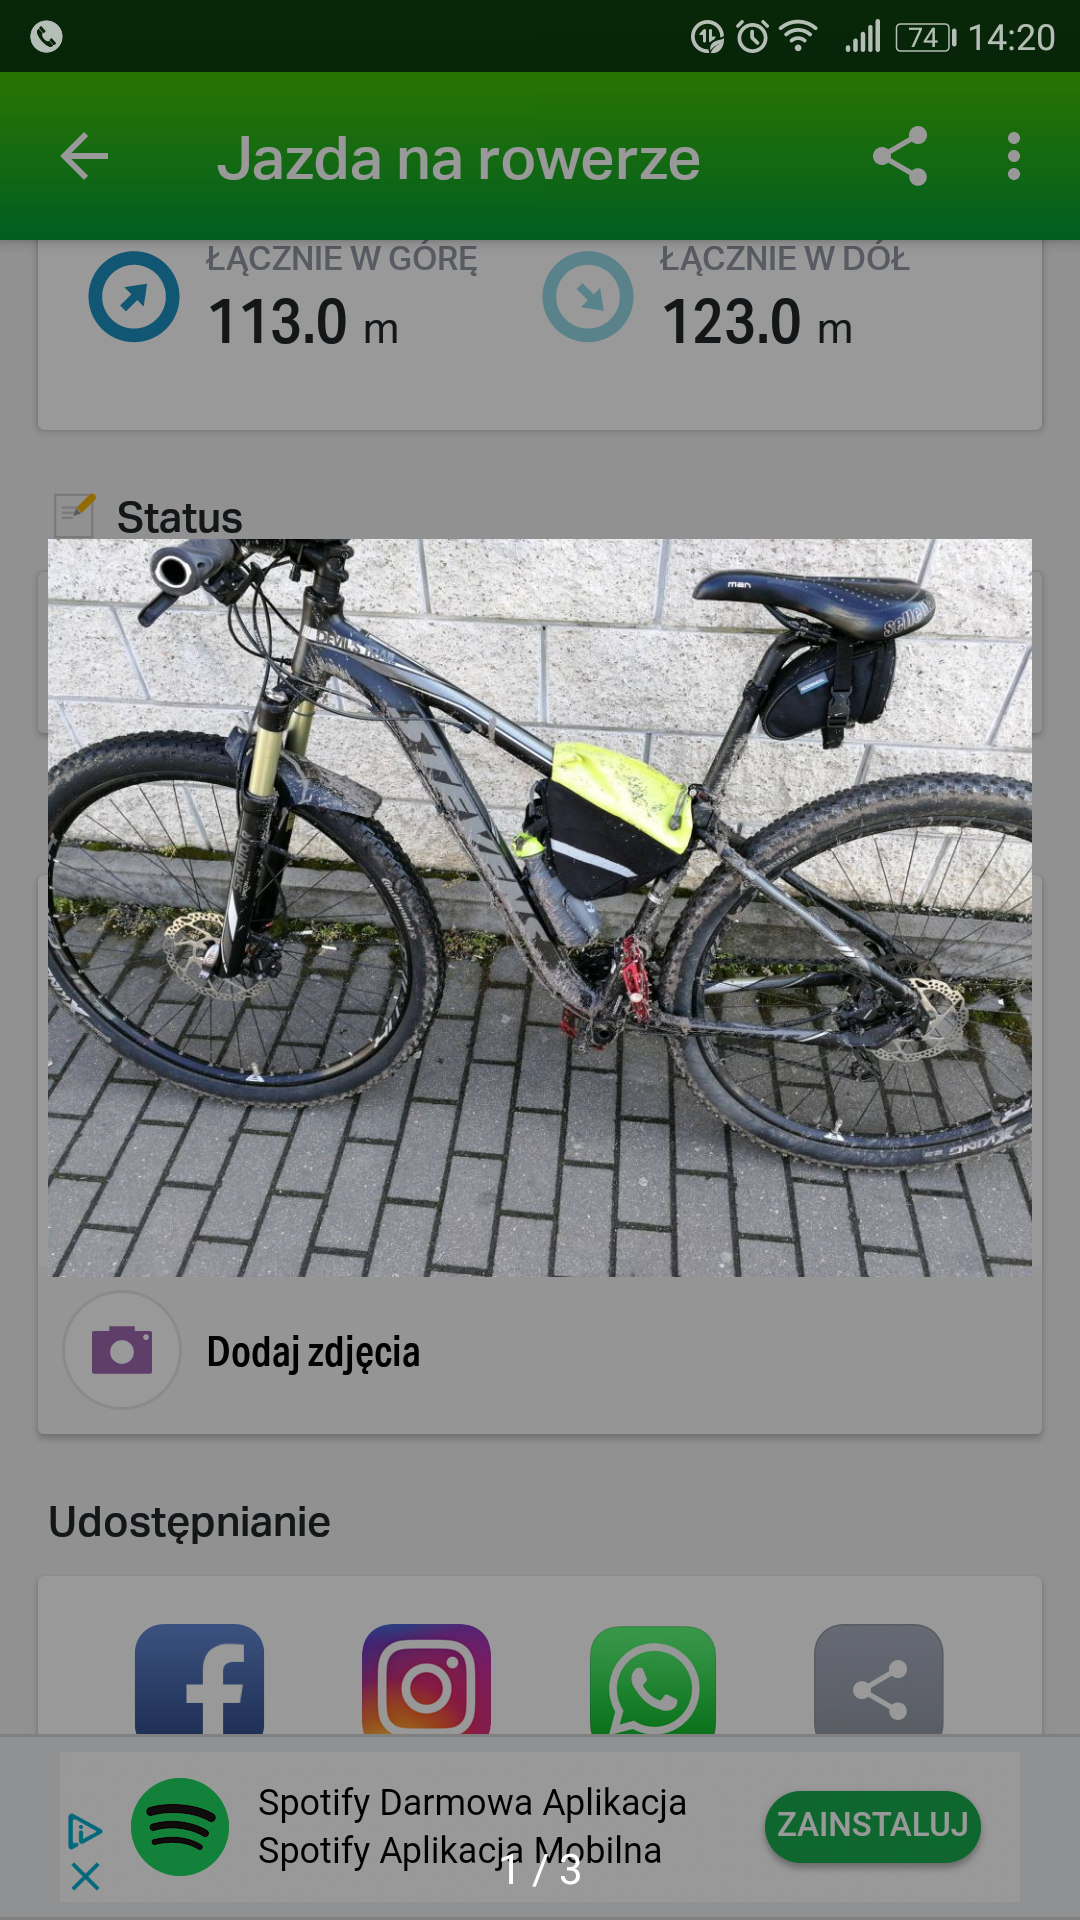Share the ride to Instagram

click(426, 1680)
